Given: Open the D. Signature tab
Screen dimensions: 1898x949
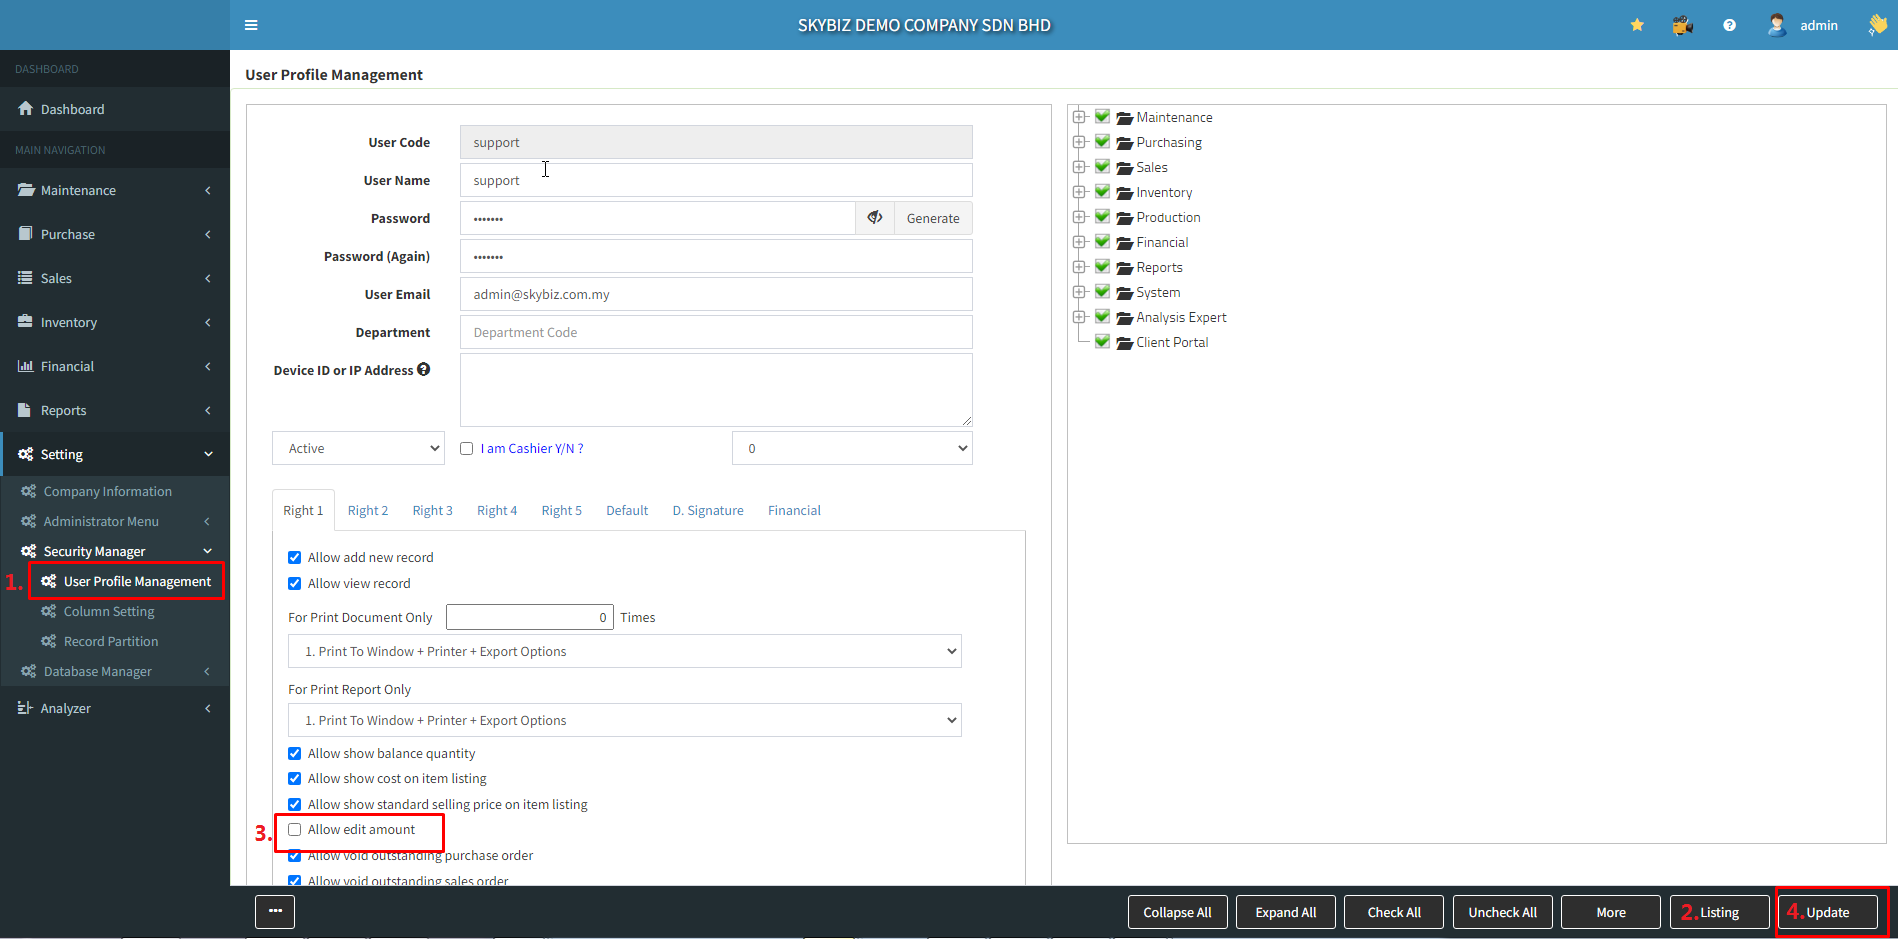Looking at the screenshot, I should (707, 511).
